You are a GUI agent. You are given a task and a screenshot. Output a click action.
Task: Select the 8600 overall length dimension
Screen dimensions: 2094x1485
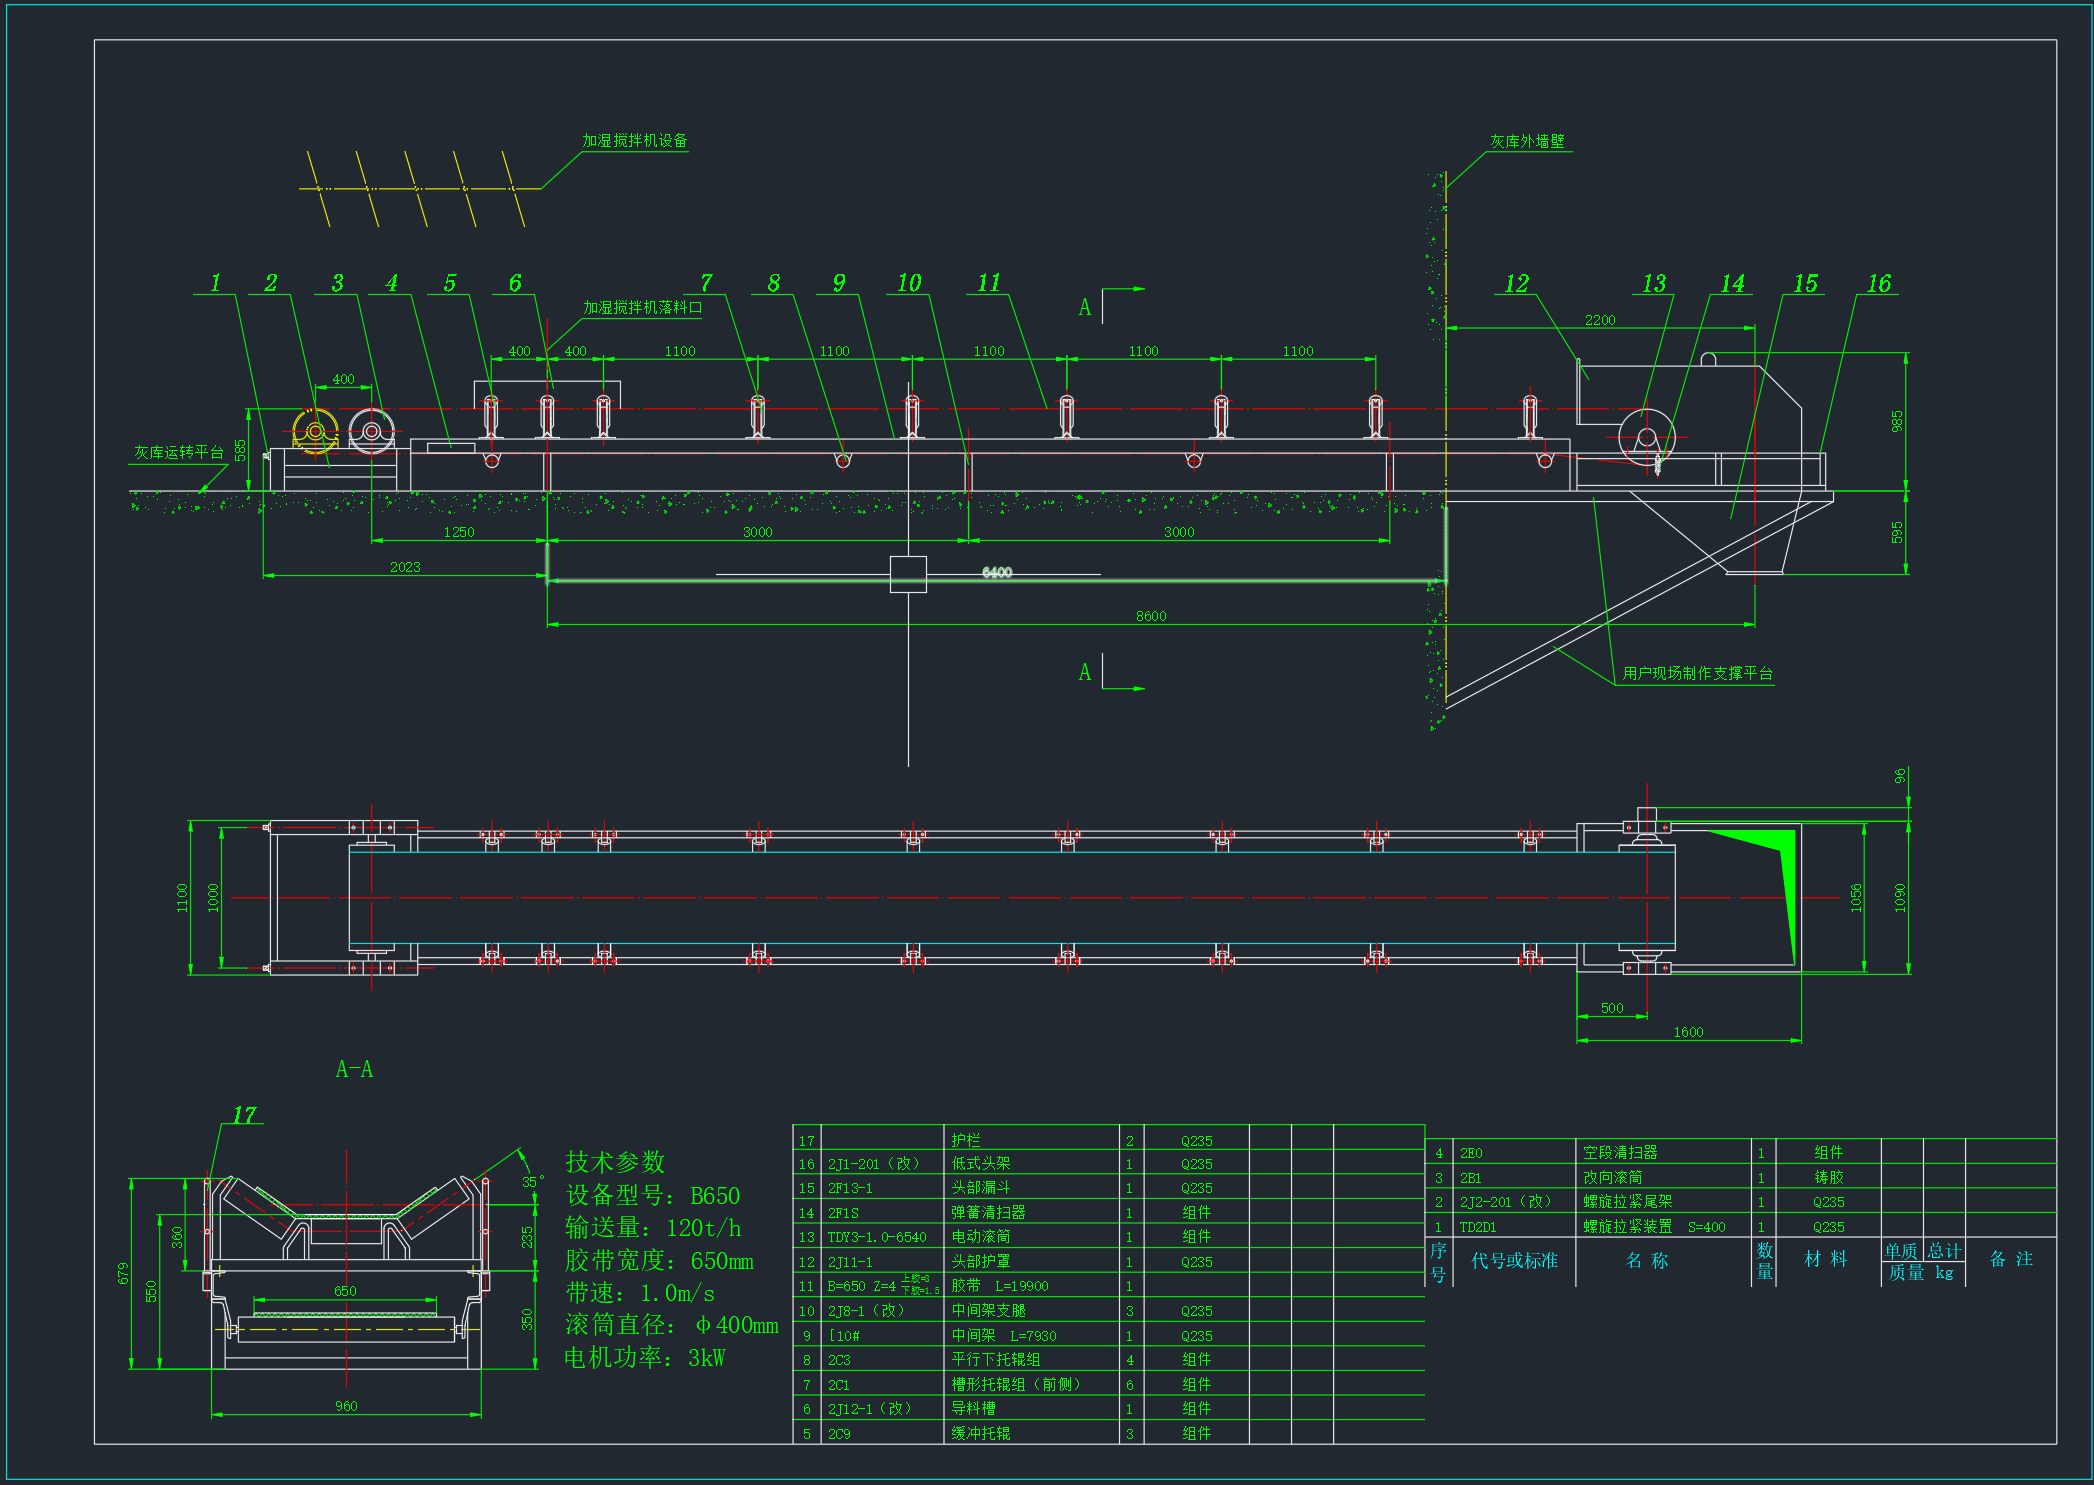(x=1150, y=616)
